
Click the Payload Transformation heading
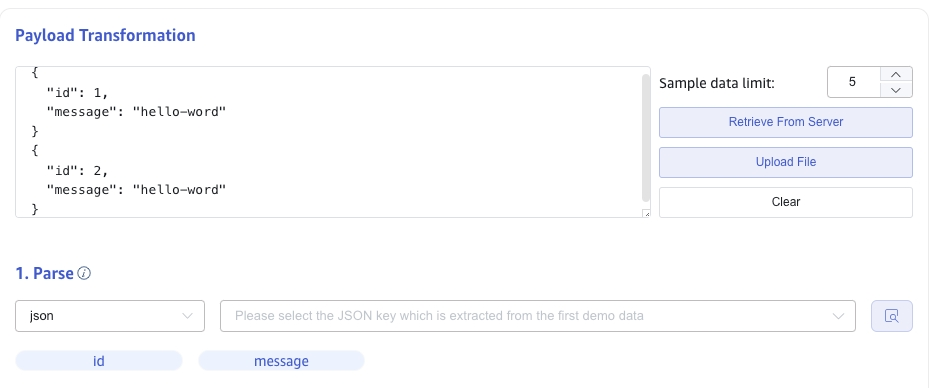coord(105,36)
